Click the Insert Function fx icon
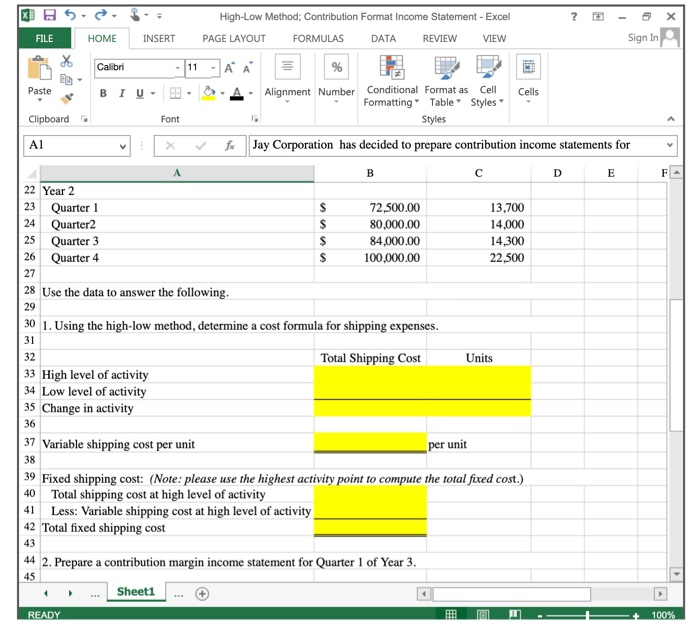The image size is (700, 625). (229, 146)
